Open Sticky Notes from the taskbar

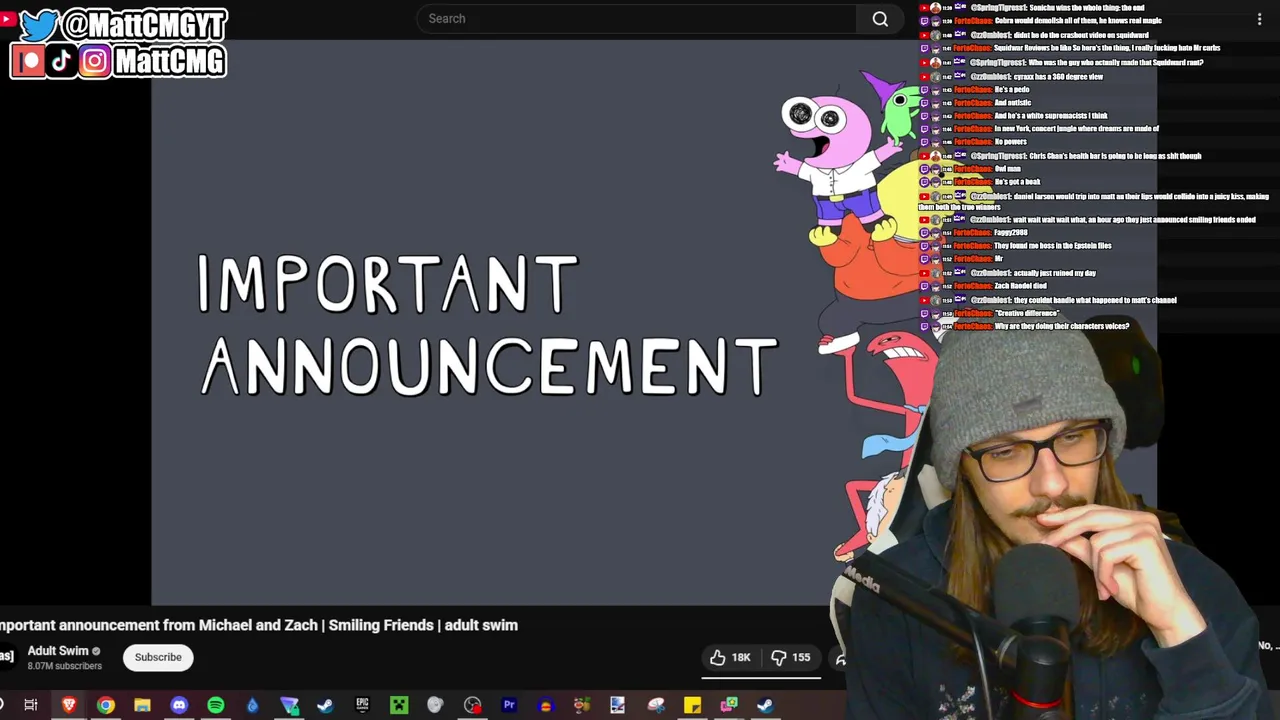click(692, 705)
